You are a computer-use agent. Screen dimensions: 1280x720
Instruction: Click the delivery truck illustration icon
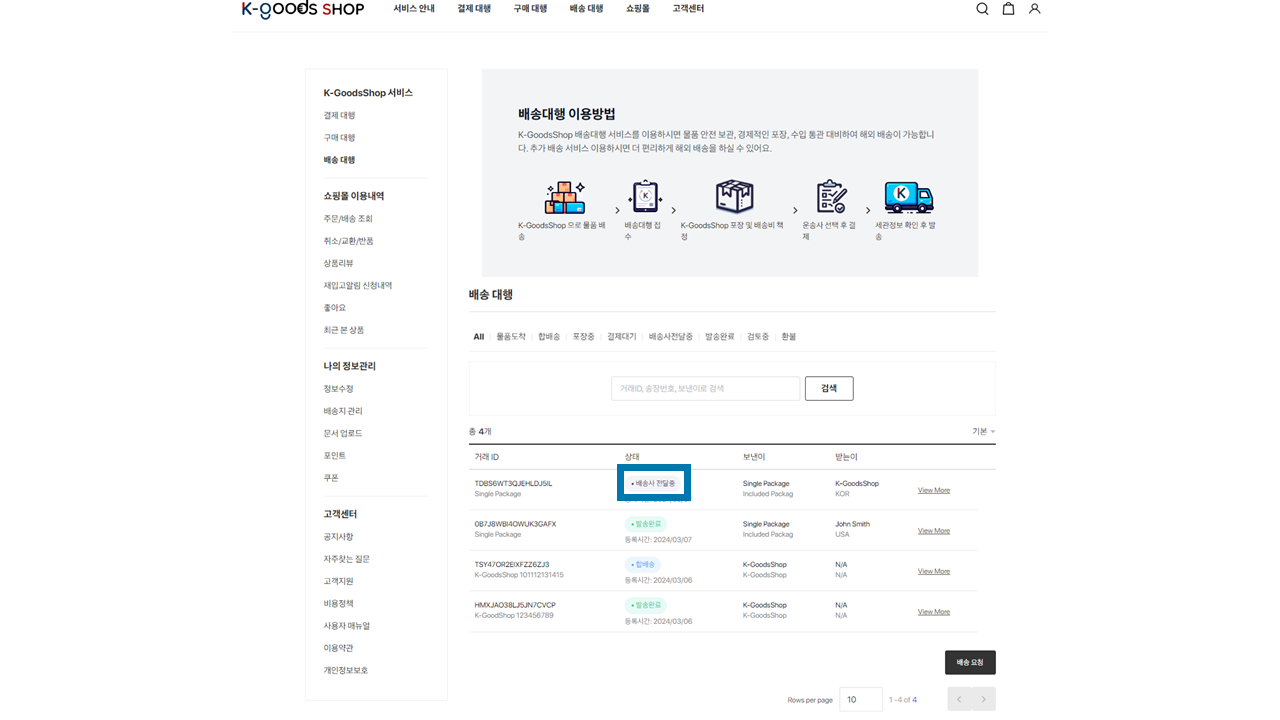click(908, 198)
